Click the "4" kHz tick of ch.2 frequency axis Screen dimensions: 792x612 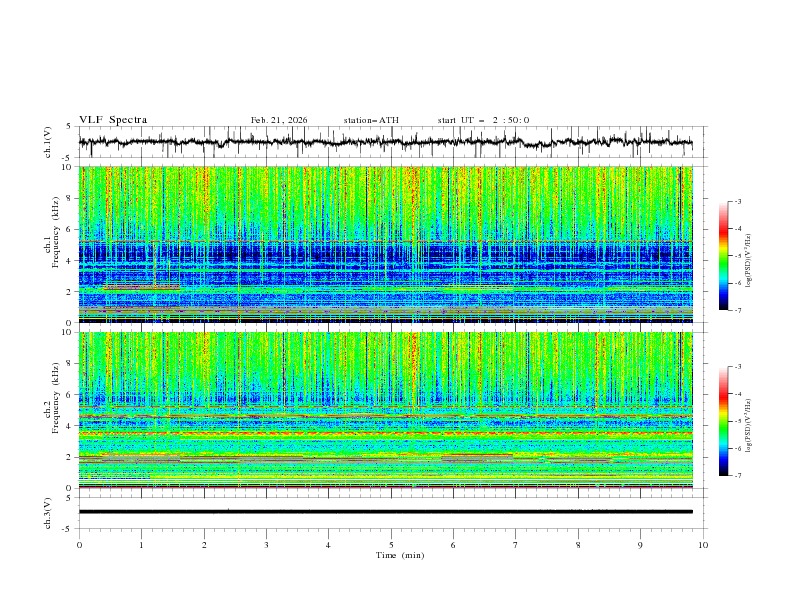pyautogui.click(x=71, y=426)
